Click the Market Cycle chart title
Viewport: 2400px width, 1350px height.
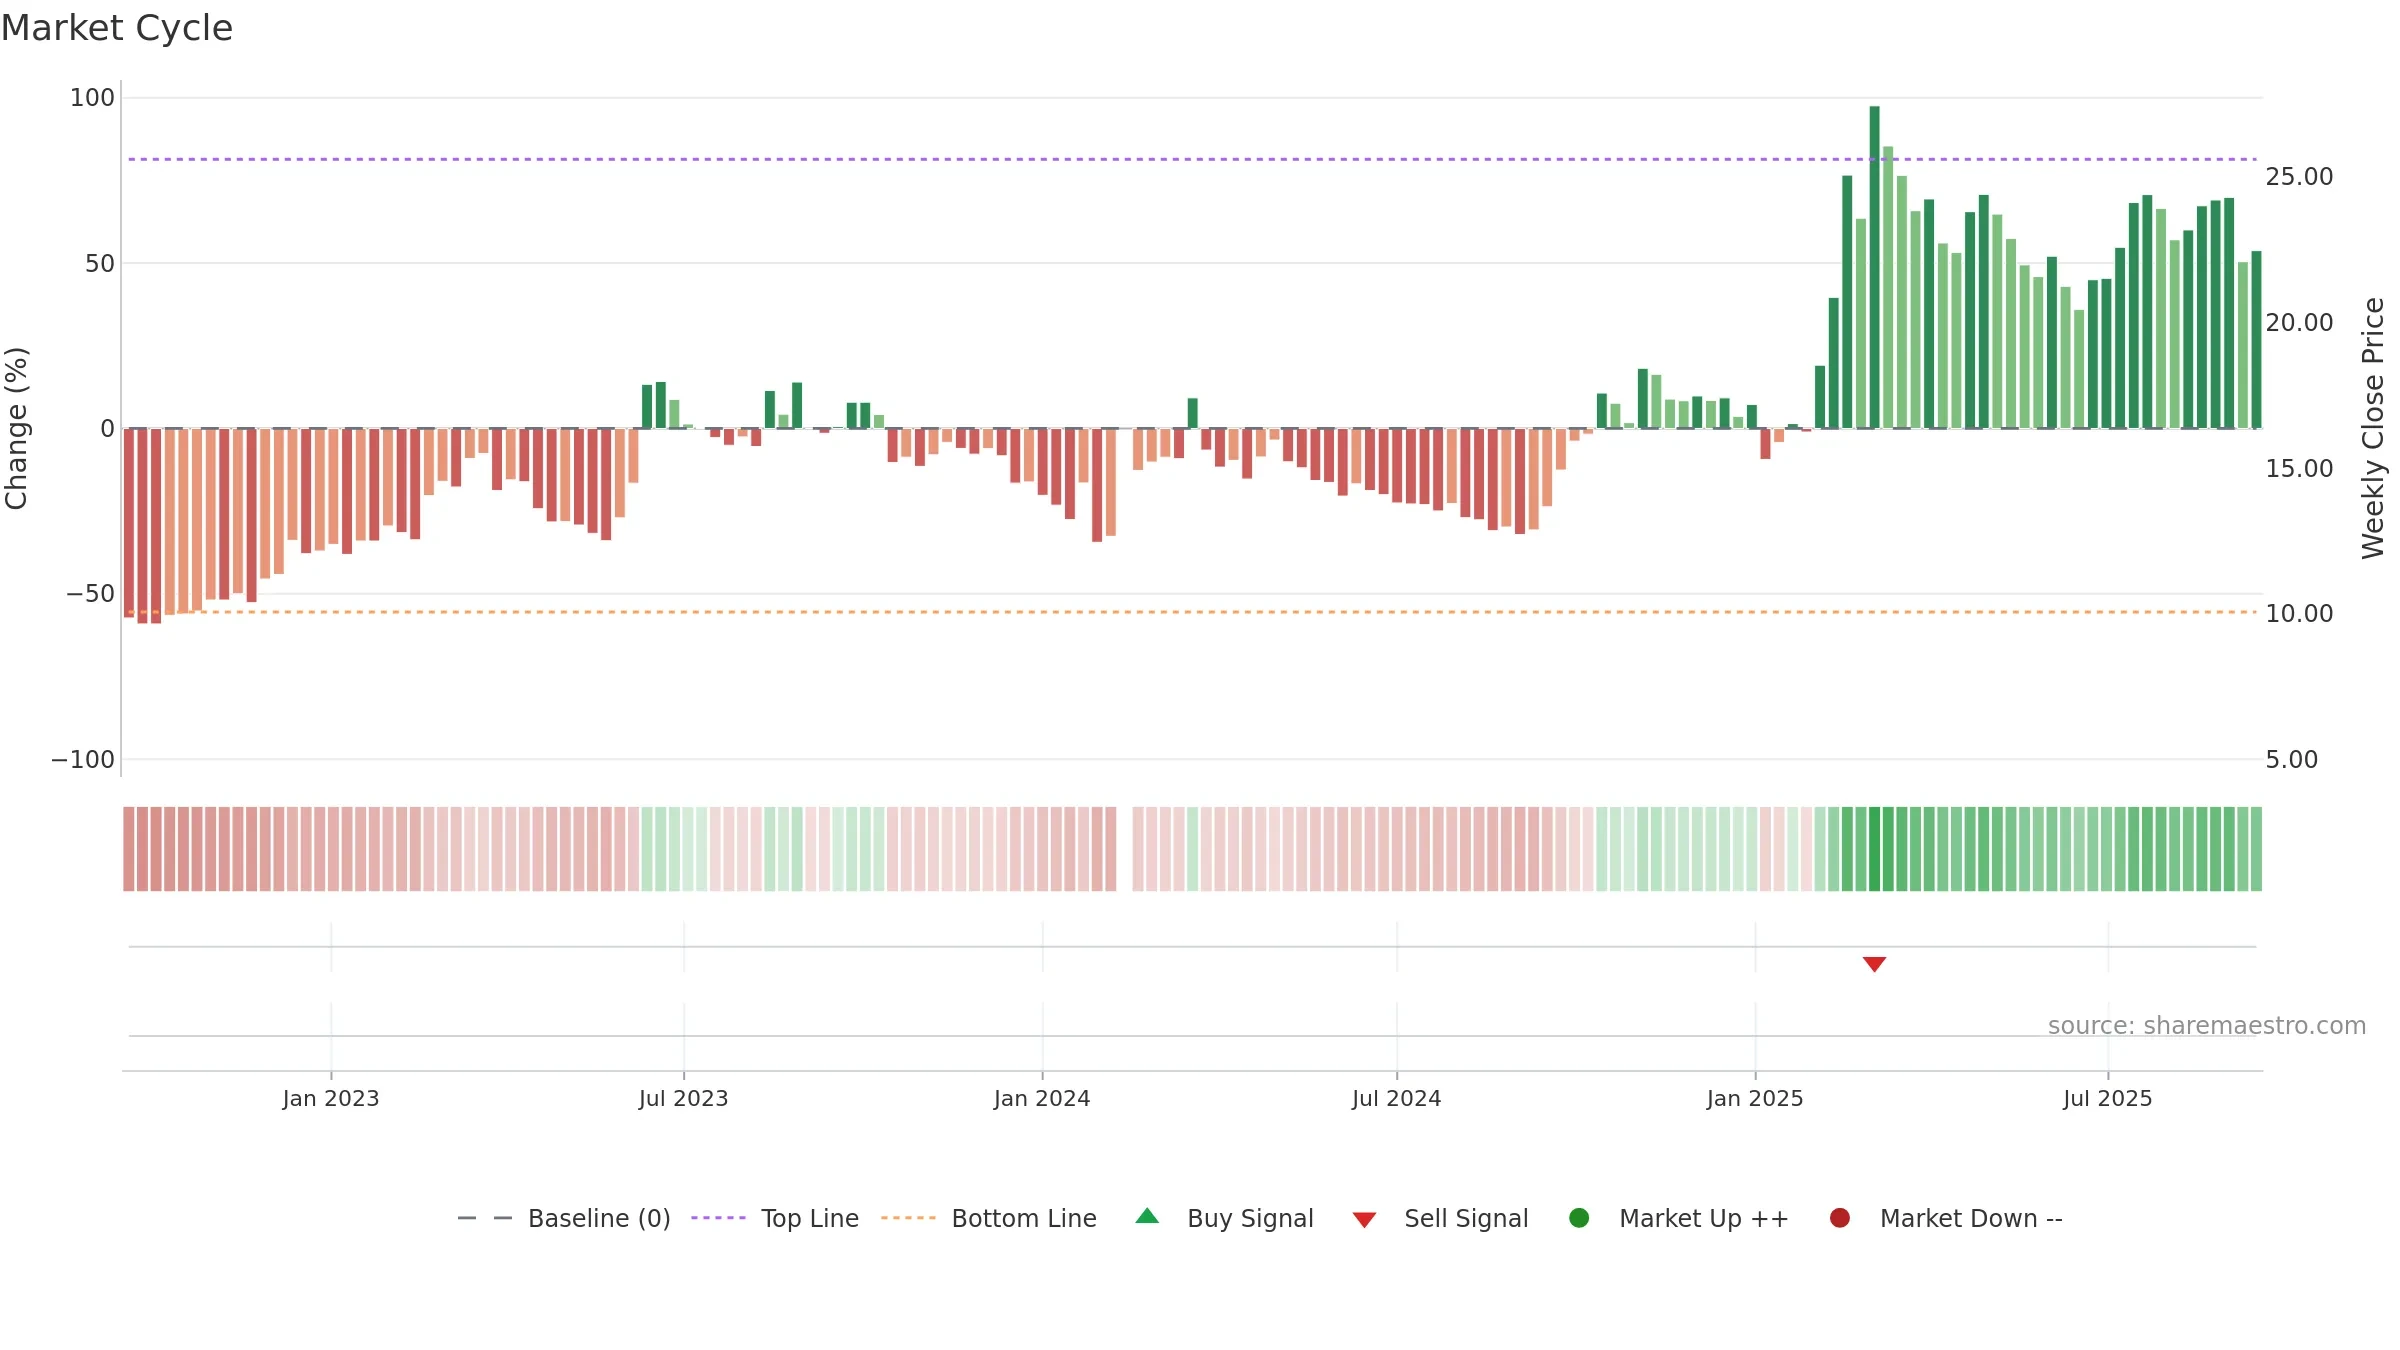117,28
